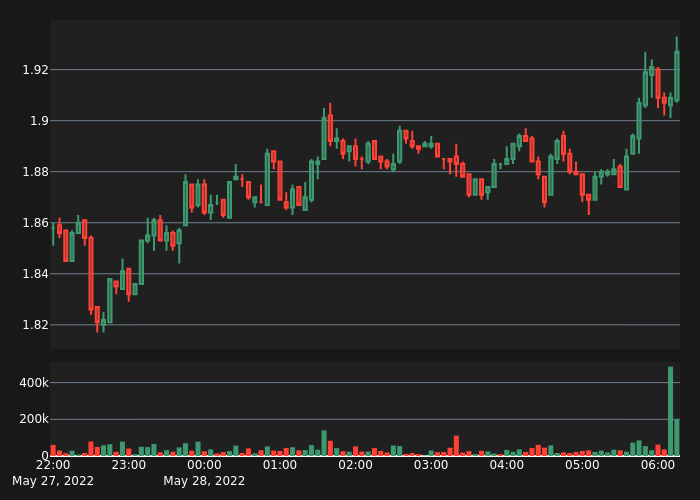The width and height of the screenshot is (700, 500).
Task: Select the green volume bar peaking before 02:00
Action: [x=324, y=443]
